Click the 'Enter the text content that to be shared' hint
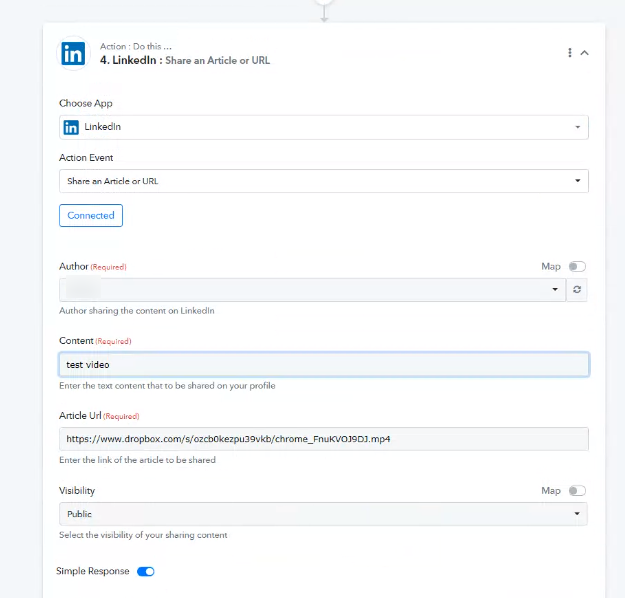 [x=167, y=386]
